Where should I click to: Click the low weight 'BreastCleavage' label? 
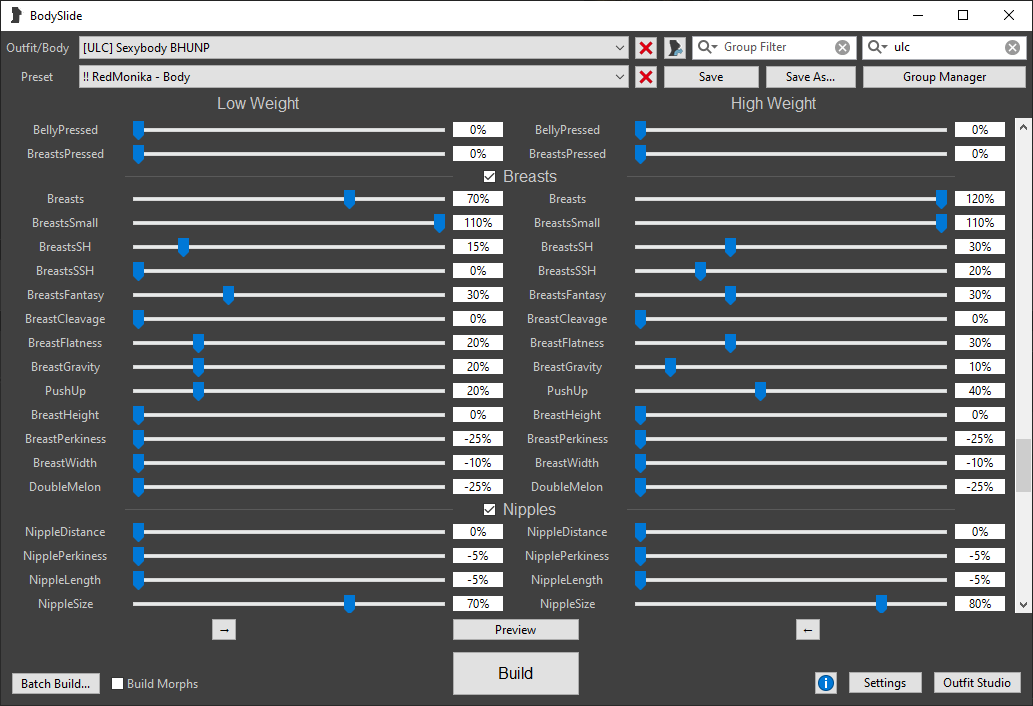pos(65,319)
